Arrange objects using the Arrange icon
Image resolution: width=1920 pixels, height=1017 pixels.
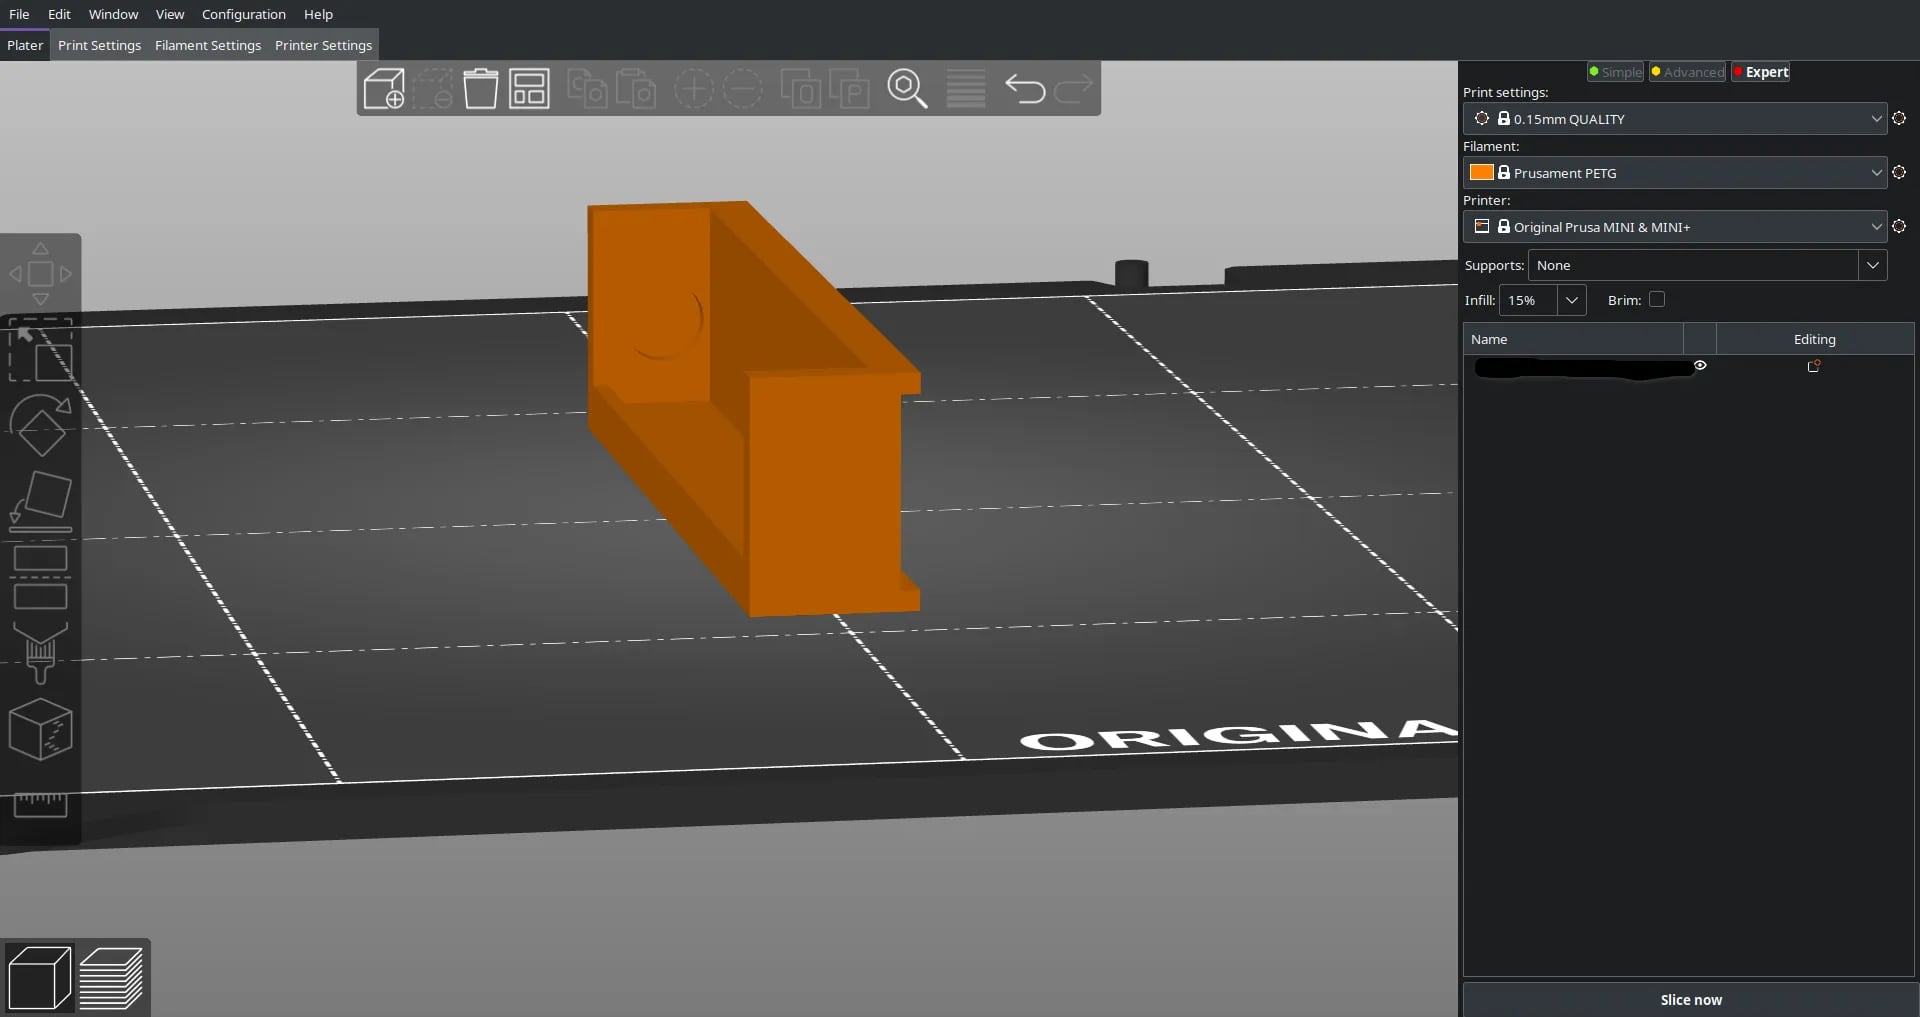pyautogui.click(x=529, y=89)
